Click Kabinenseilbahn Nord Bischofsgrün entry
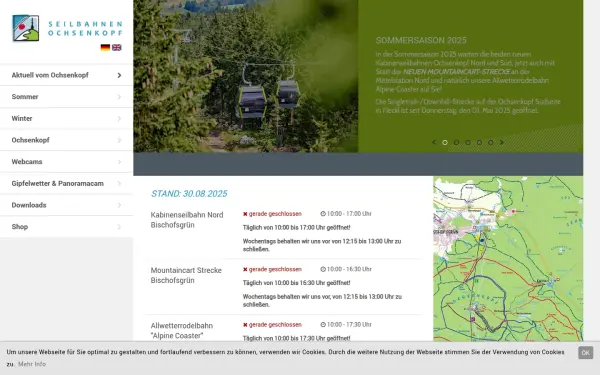Screen dimensions: 600x375 point(187,220)
